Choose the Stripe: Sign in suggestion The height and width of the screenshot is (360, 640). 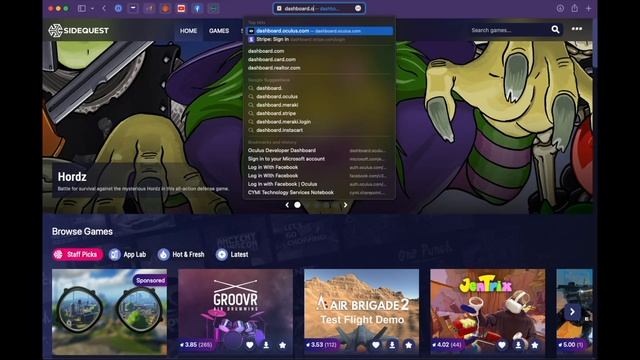click(319, 39)
